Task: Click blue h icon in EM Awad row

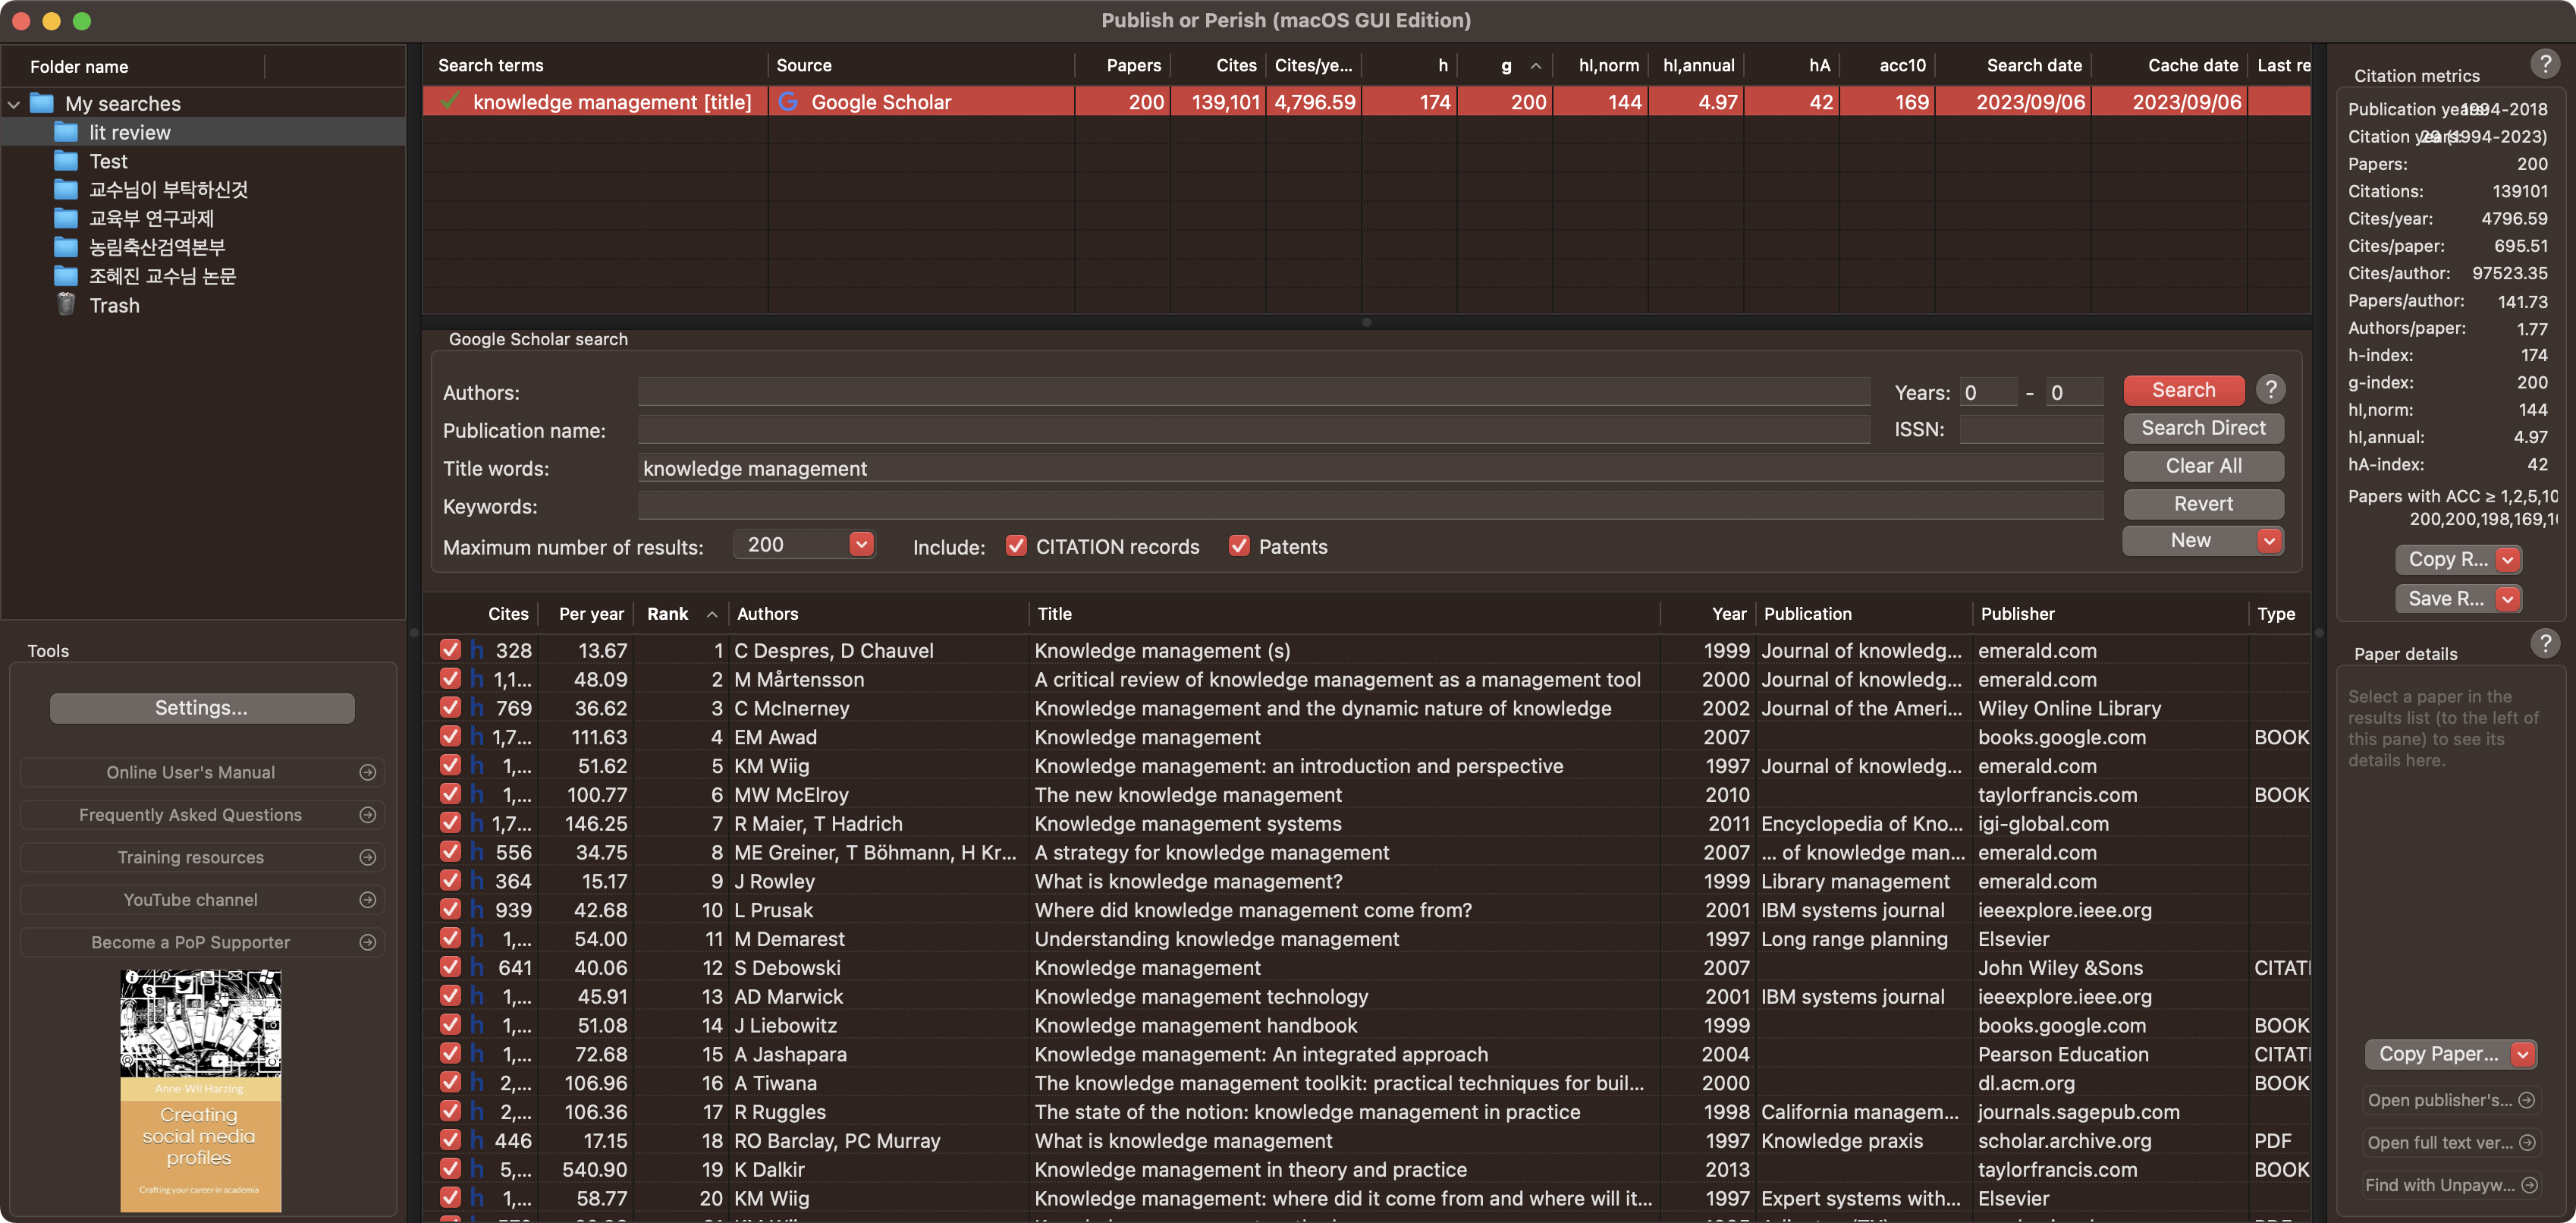Action: 477,737
